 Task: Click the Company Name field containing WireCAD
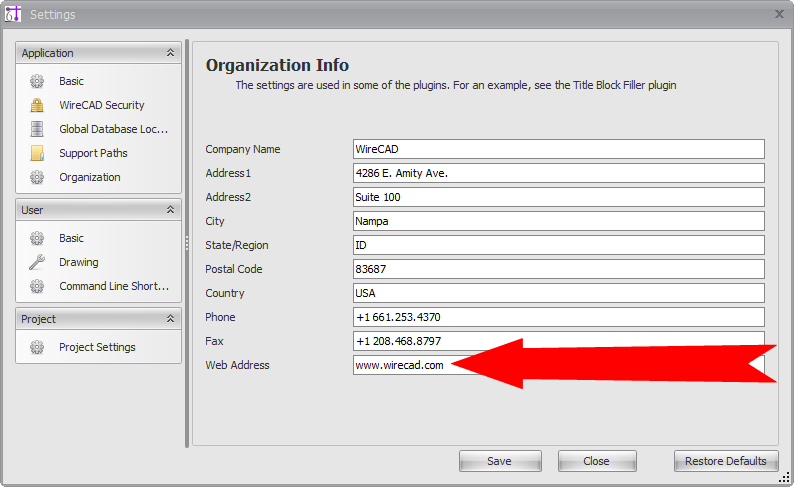click(559, 149)
